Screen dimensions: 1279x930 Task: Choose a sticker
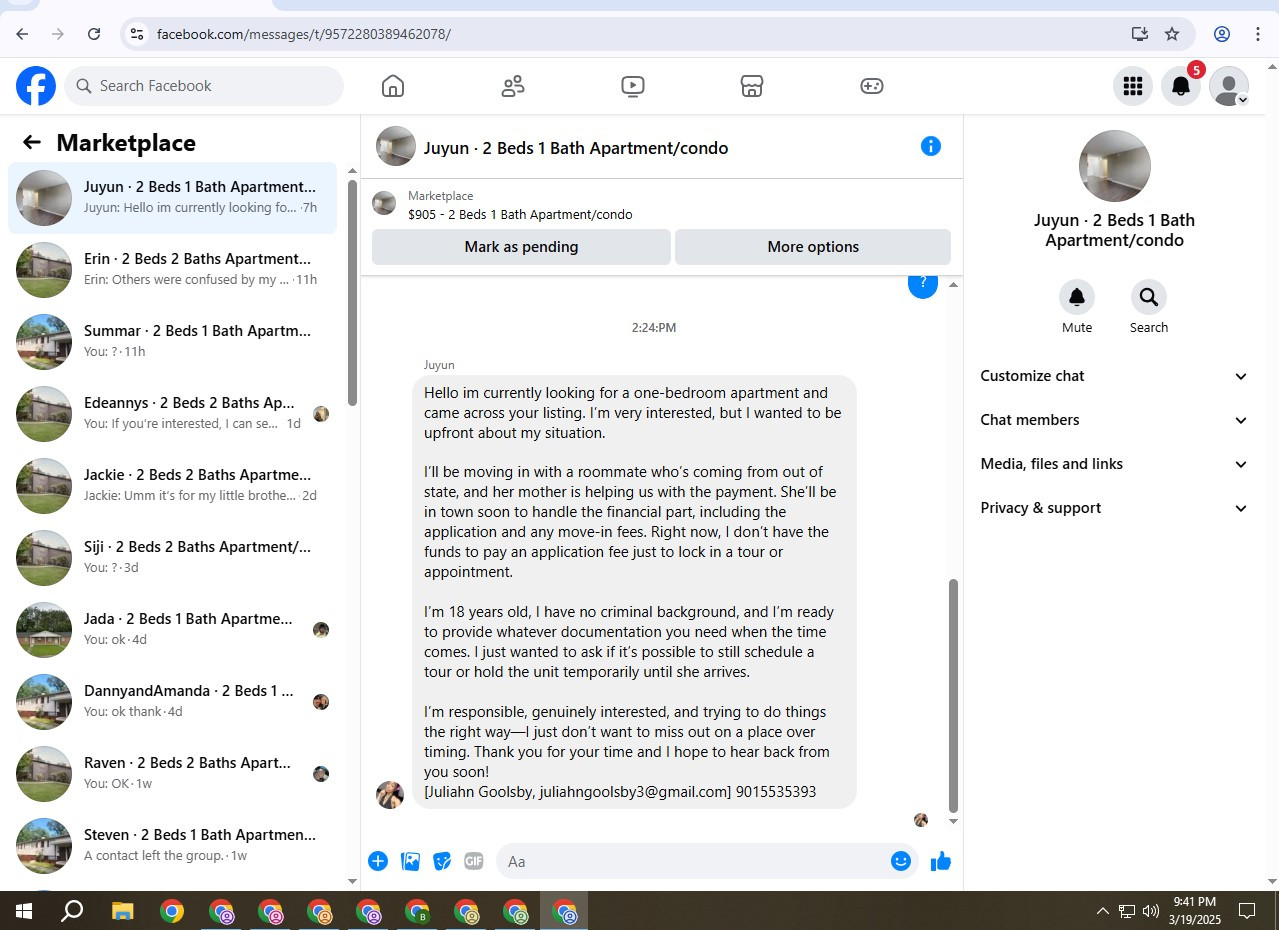tap(442, 861)
